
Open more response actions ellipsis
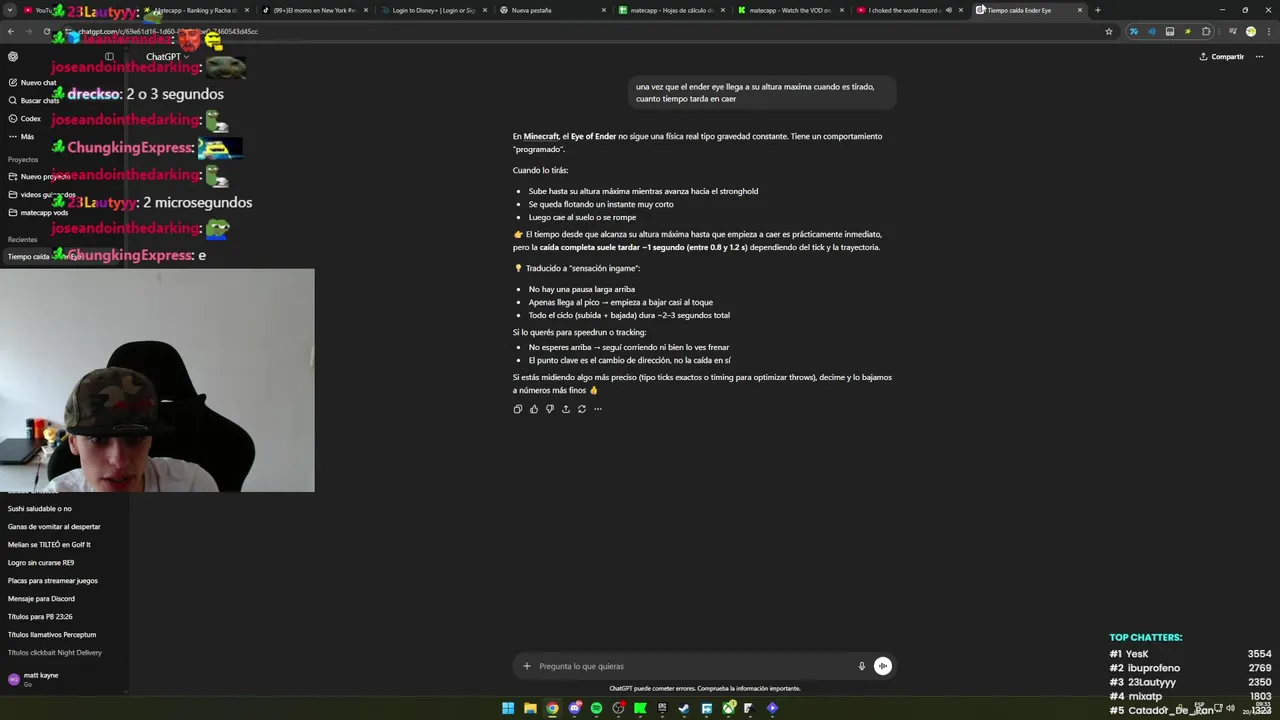pos(598,409)
